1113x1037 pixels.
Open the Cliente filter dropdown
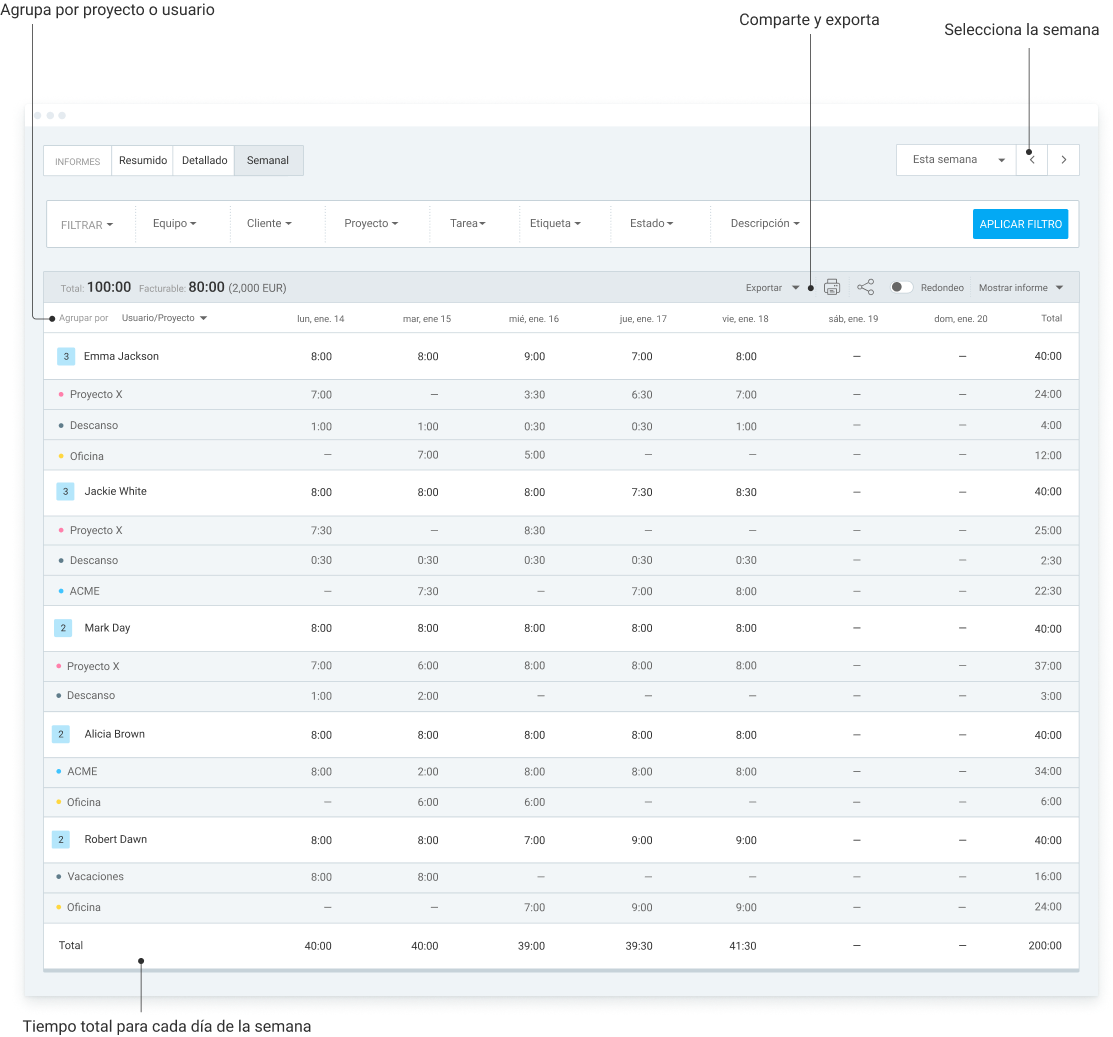point(269,224)
